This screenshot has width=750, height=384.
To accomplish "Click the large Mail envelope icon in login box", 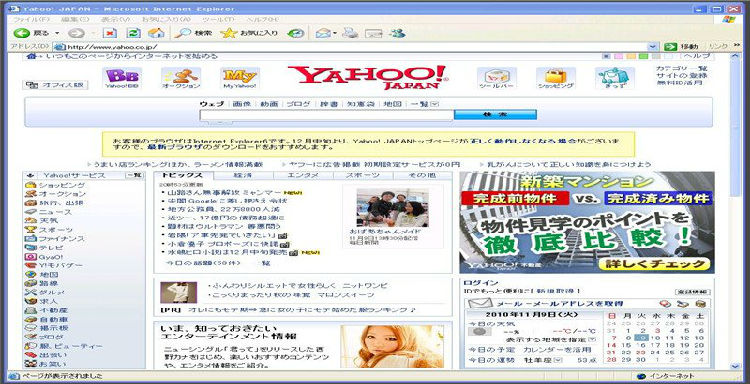I will [x=480, y=303].
